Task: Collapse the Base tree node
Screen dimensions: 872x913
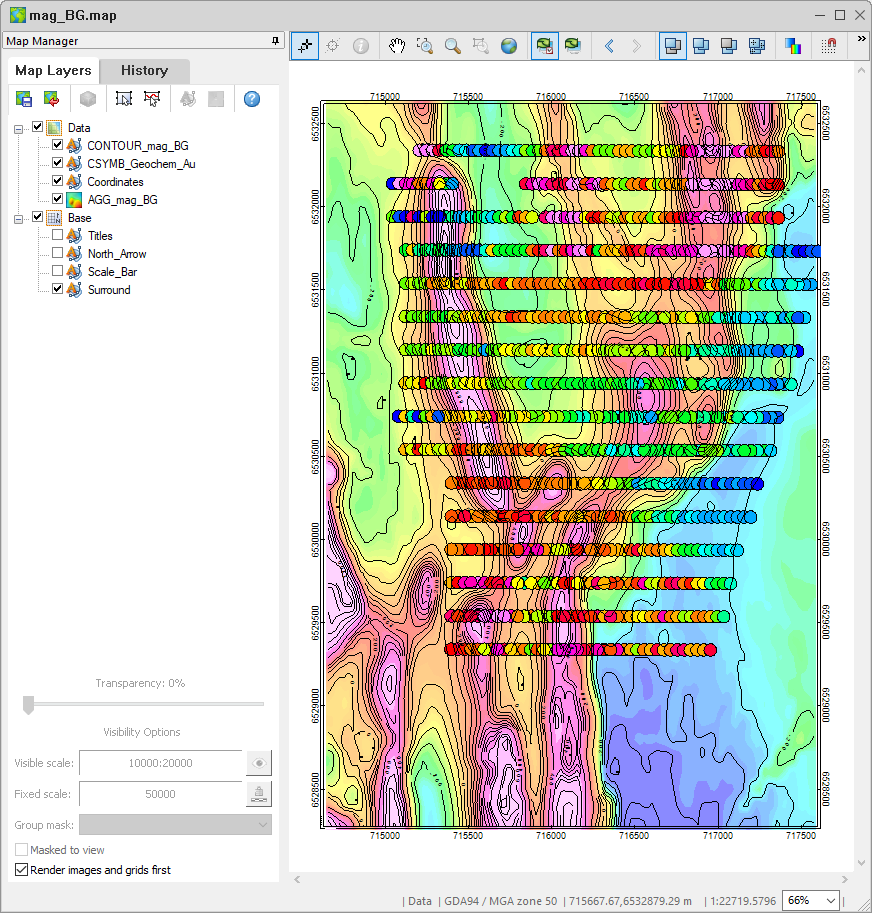Action: click(20, 218)
